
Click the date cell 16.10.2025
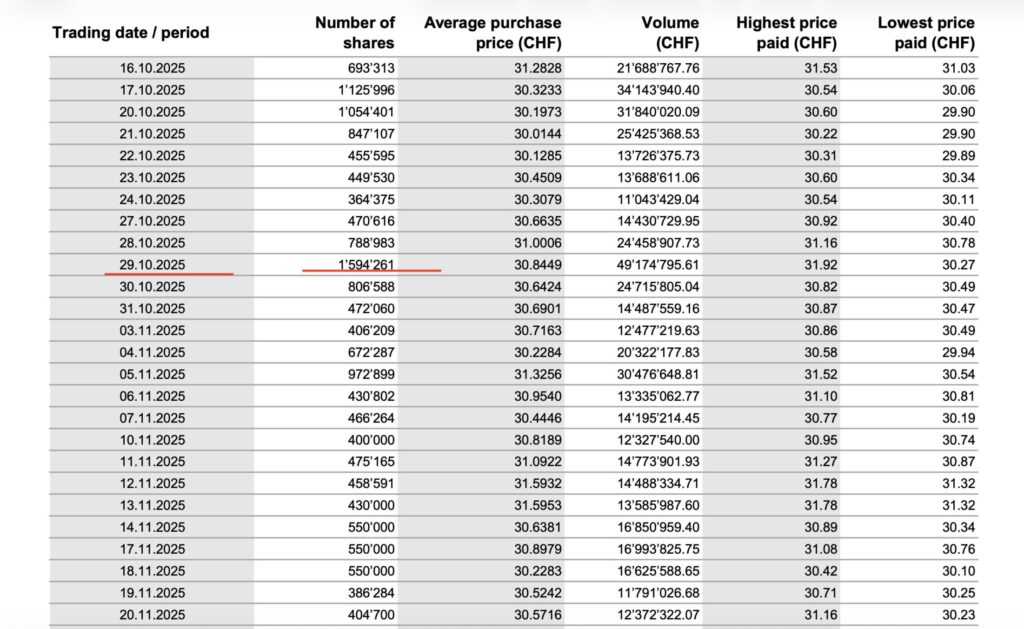pos(150,67)
